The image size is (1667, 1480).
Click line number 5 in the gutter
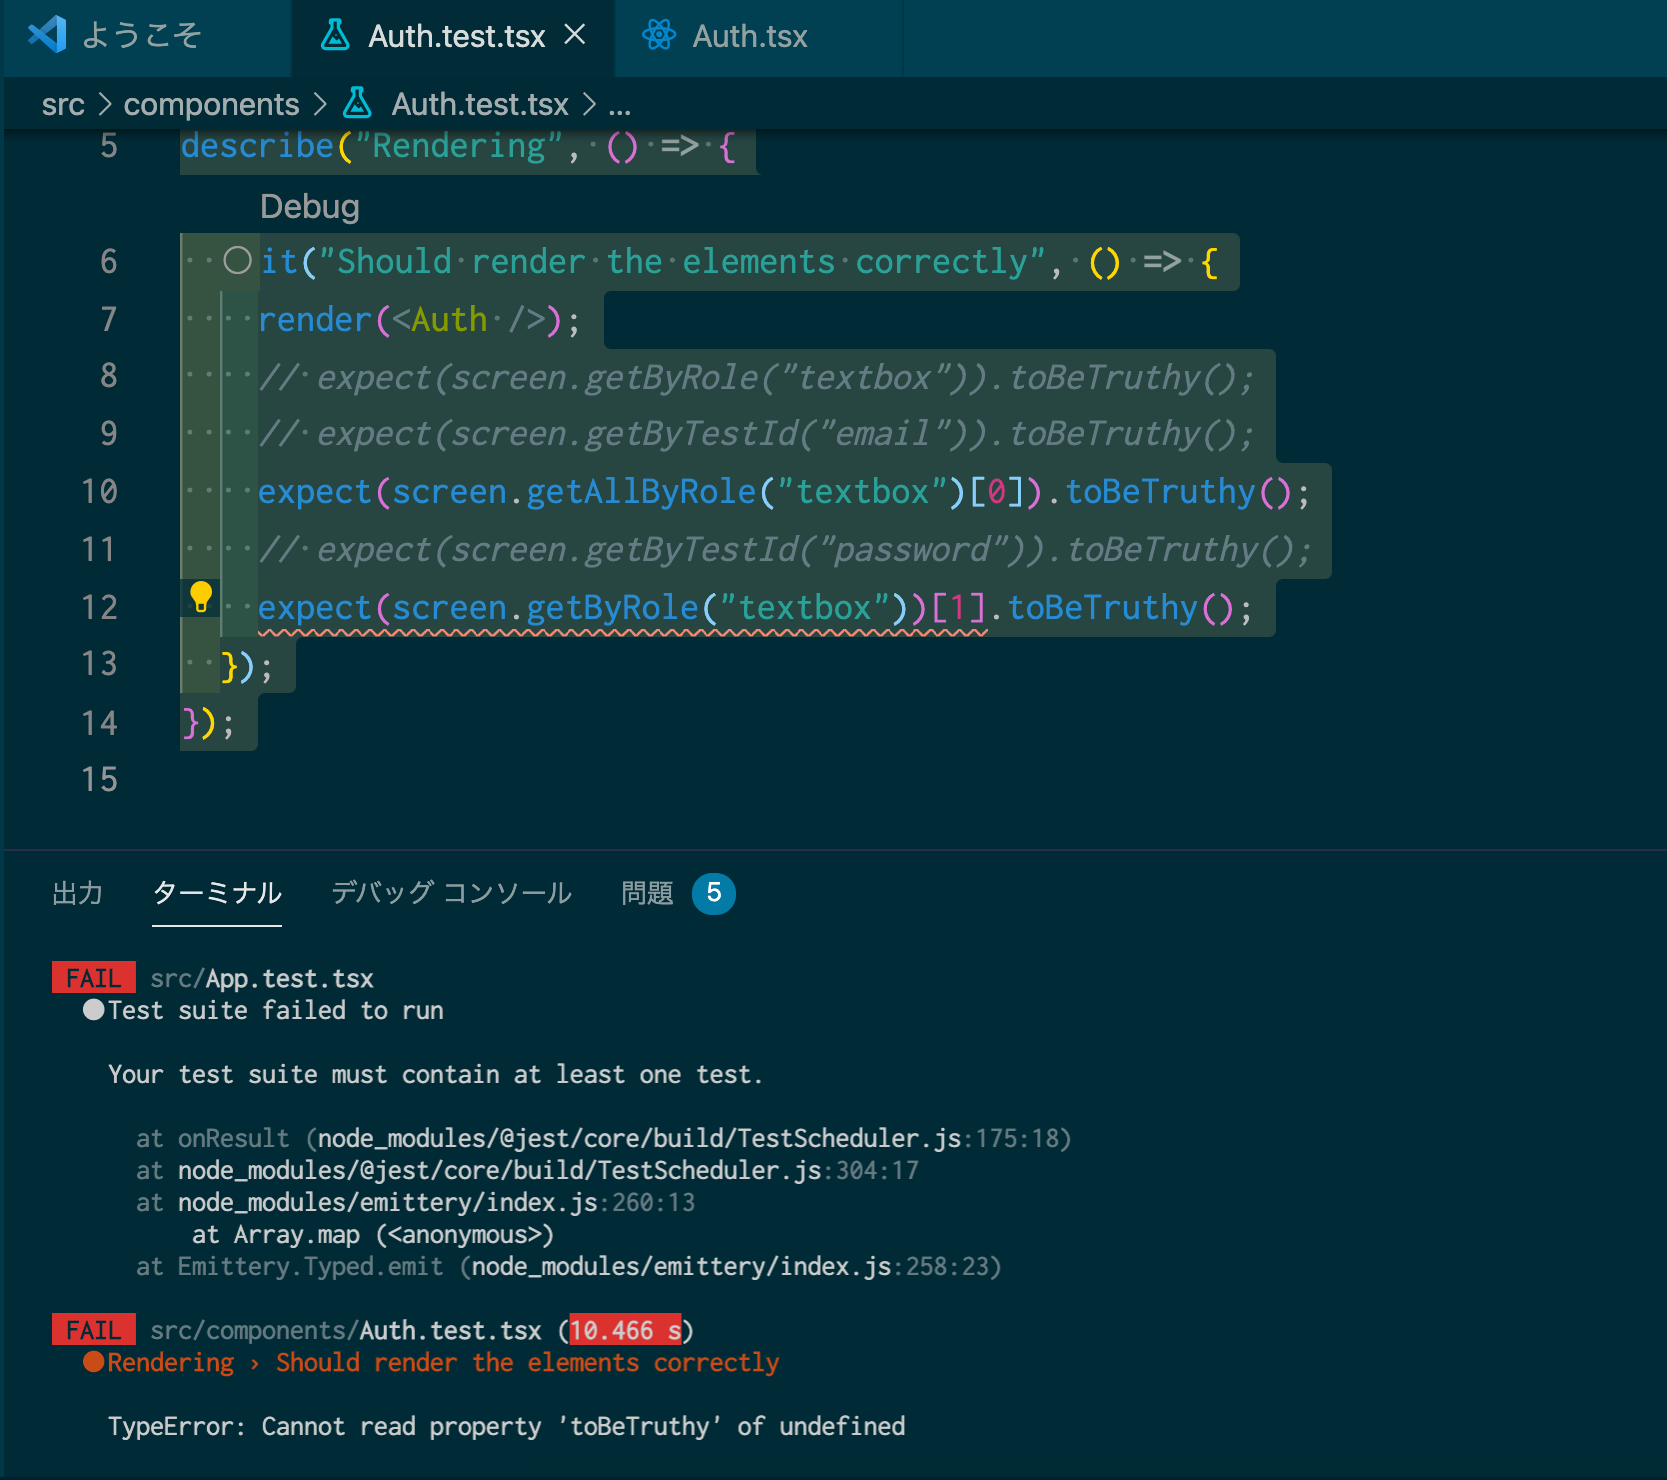tap(109, 146)
